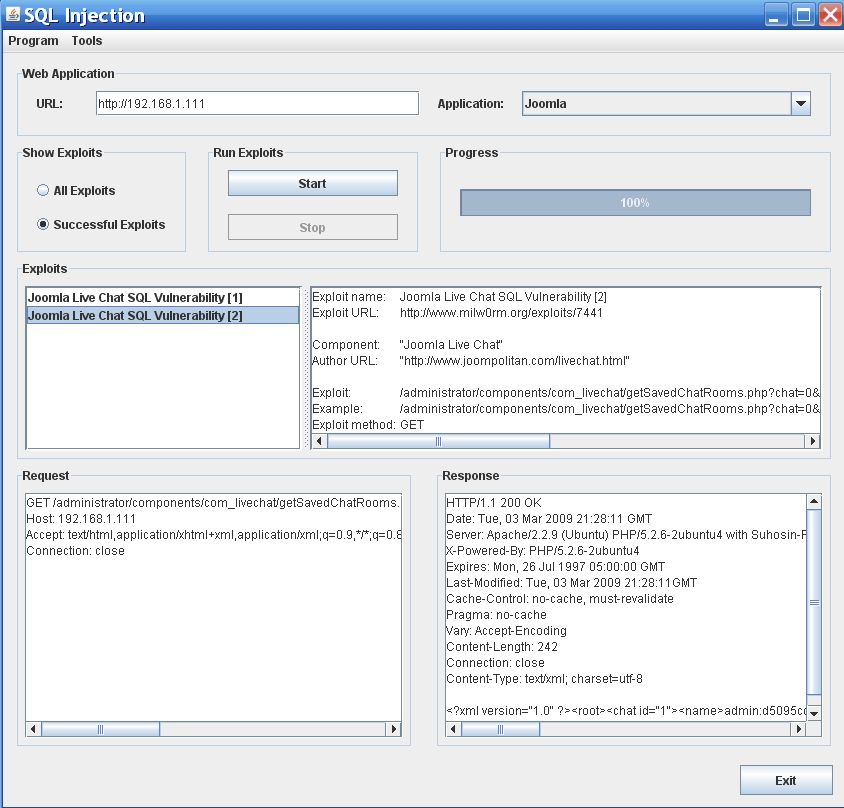Viewport: 844px width, 808px height.
Task: Open the Tools menu
Action: click(87, 41)
